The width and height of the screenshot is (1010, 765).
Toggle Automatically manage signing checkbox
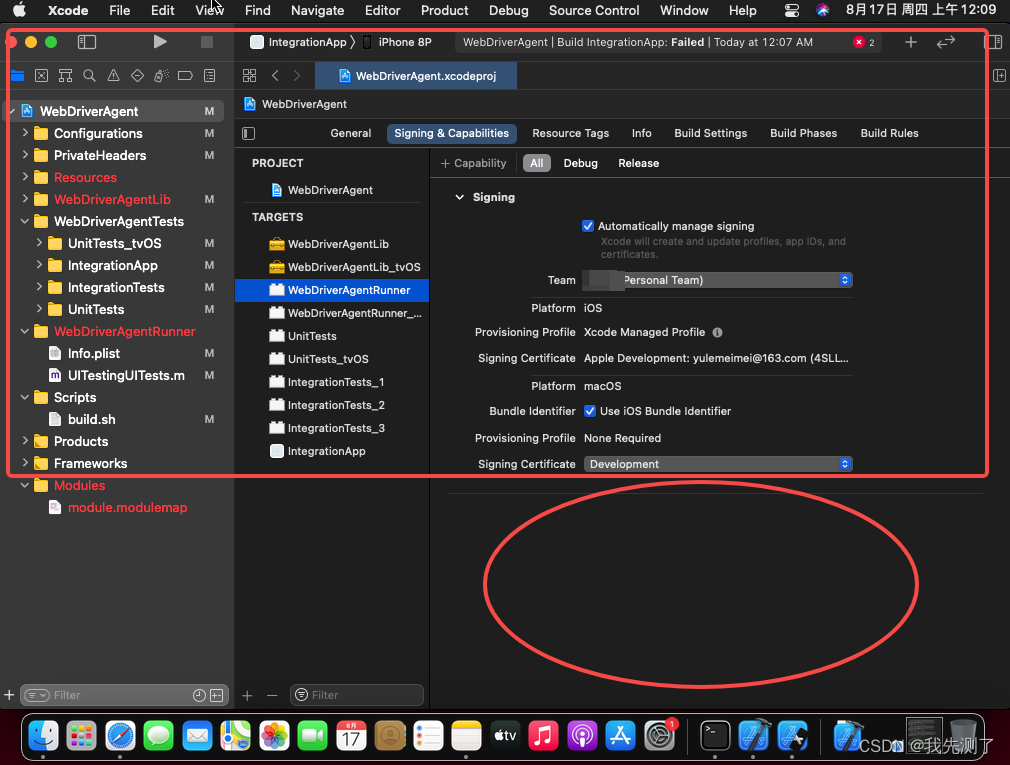click(588, 226)
